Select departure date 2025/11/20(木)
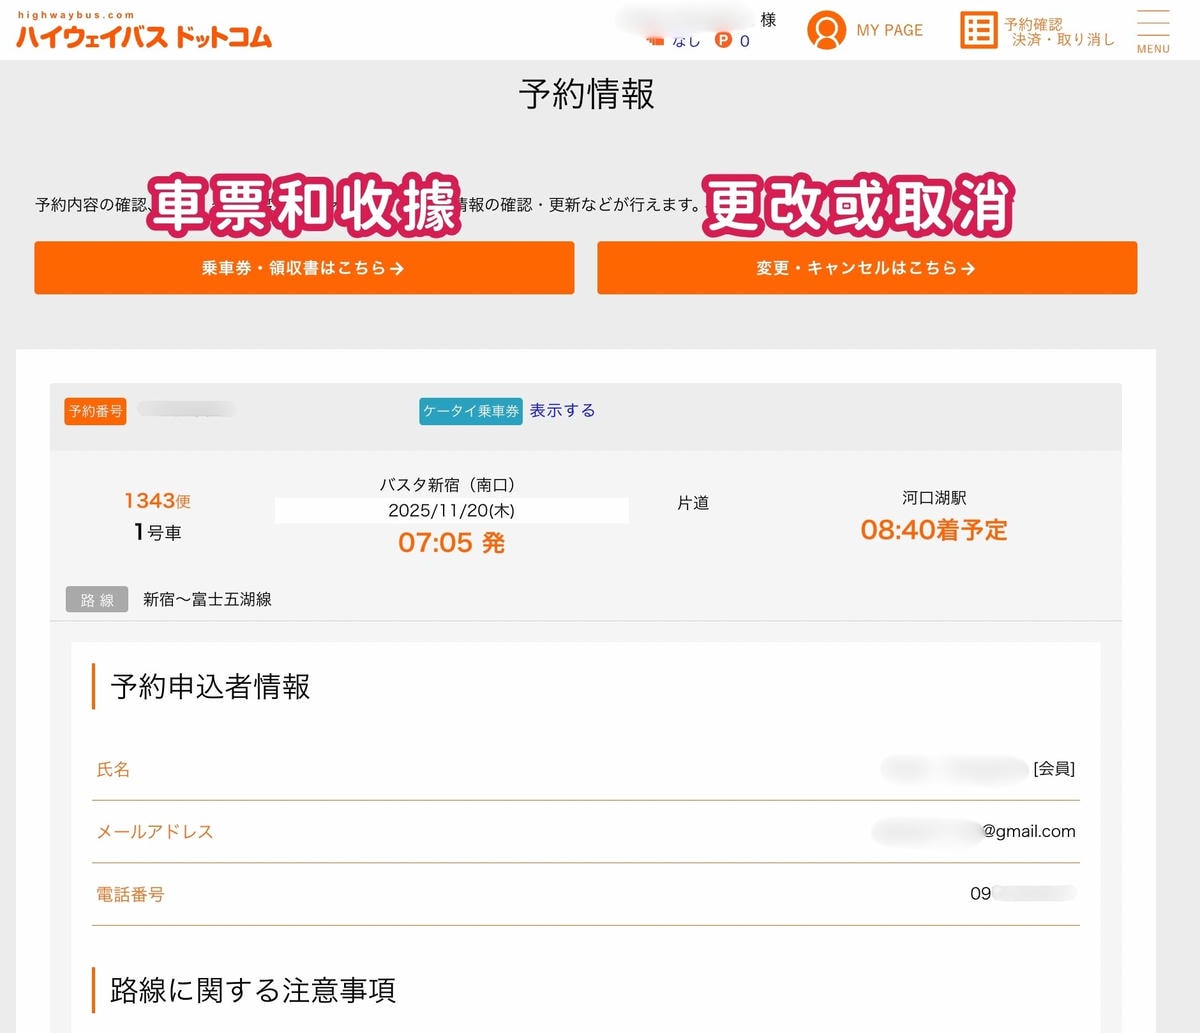This screenshot has width=1200, height=1033. click(452, 510)
